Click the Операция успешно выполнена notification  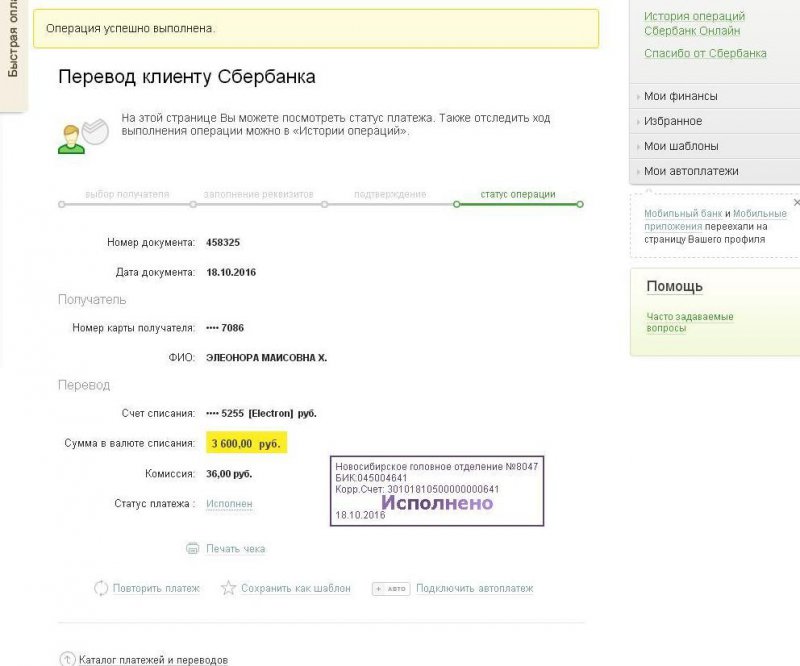[x=316, y=29]
